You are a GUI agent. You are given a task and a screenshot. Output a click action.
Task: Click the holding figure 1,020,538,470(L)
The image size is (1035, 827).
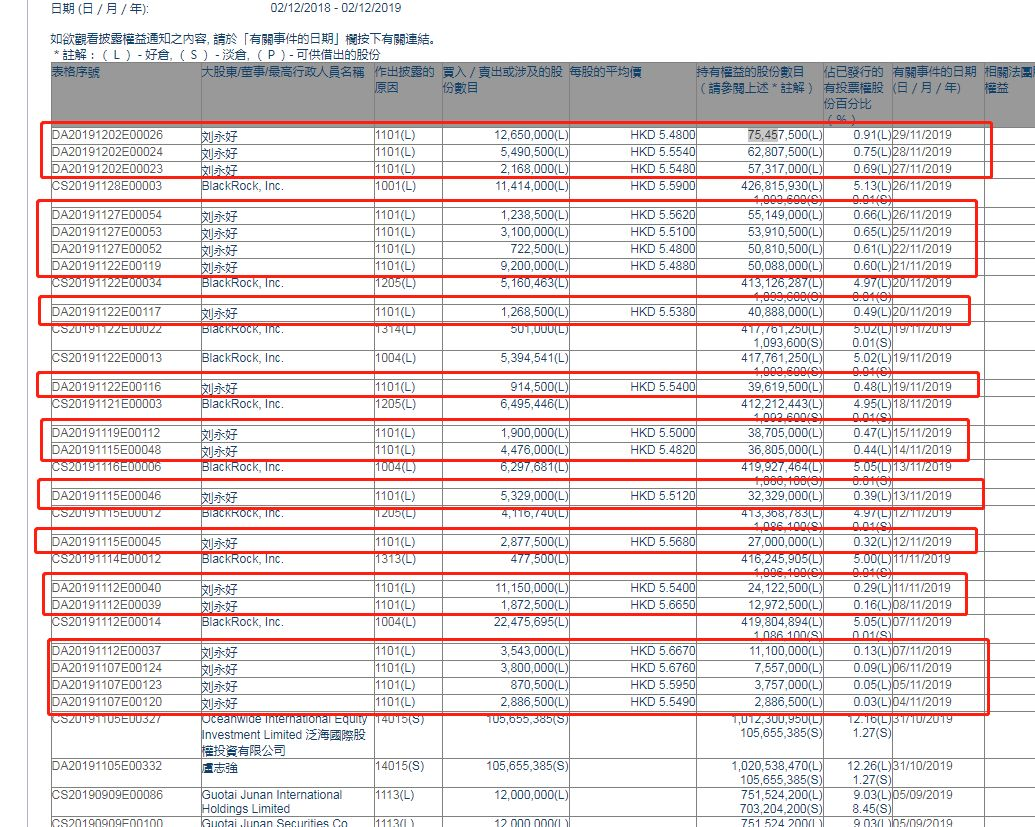coord(778,766)
